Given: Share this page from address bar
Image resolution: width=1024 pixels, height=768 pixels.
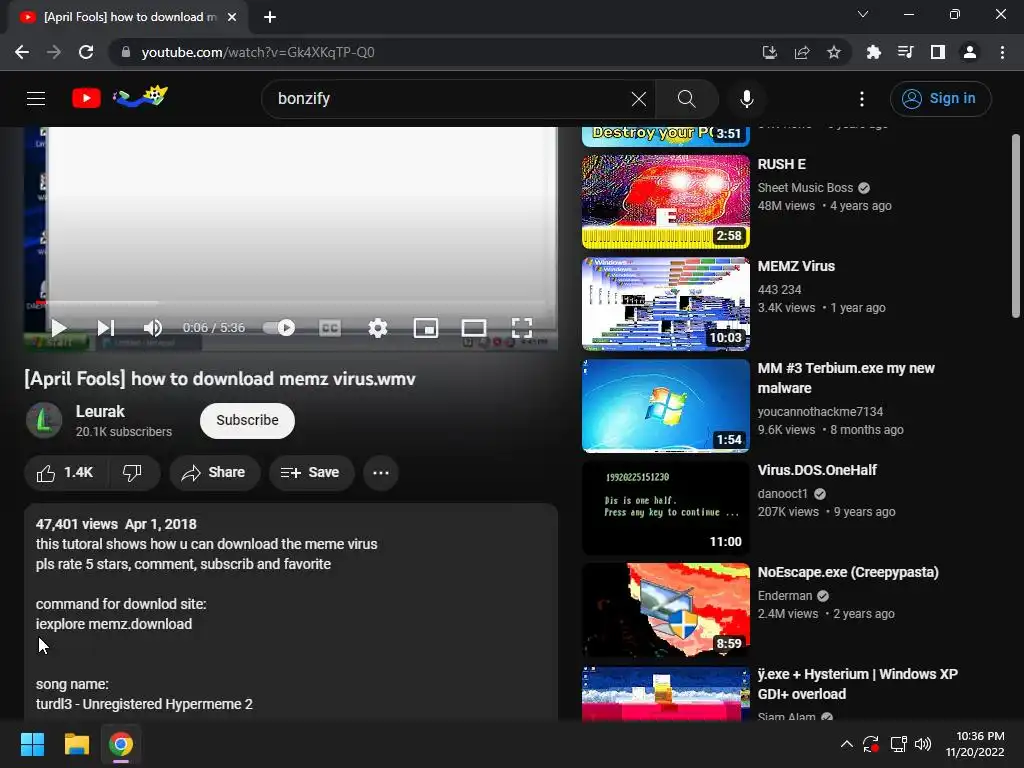Looking at the screenshot, I should [802, 52].
